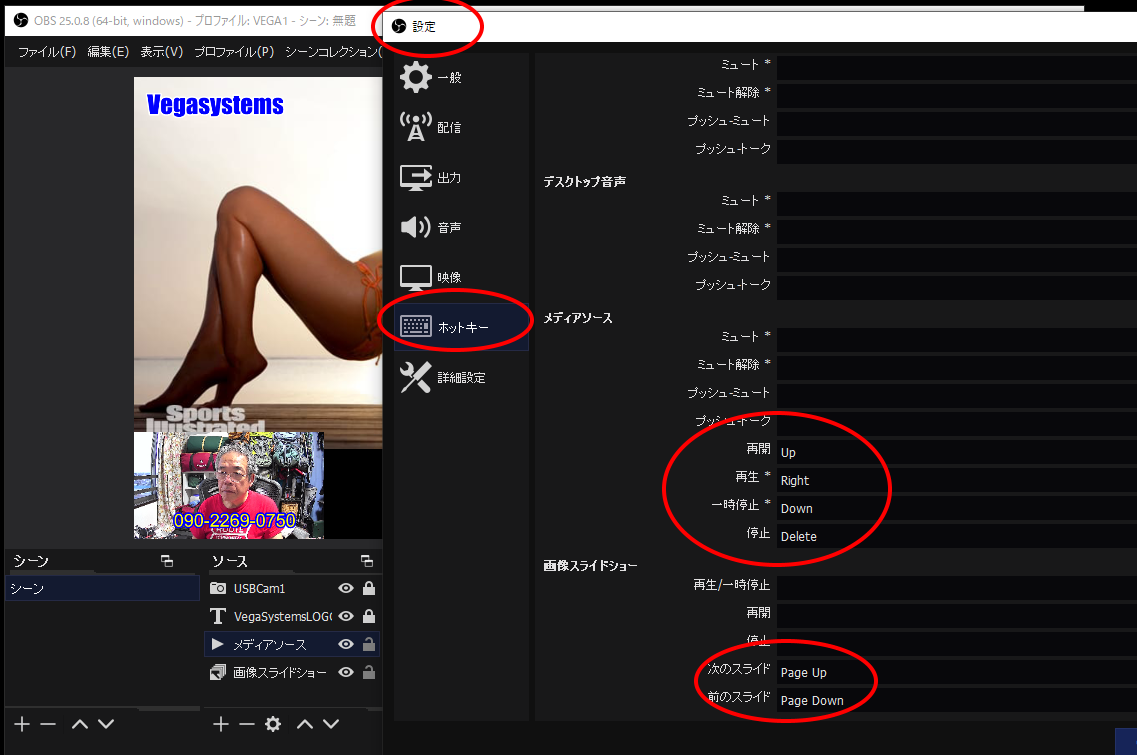Select the ホットキー (Hotkeys) settings category

point(461,327)
